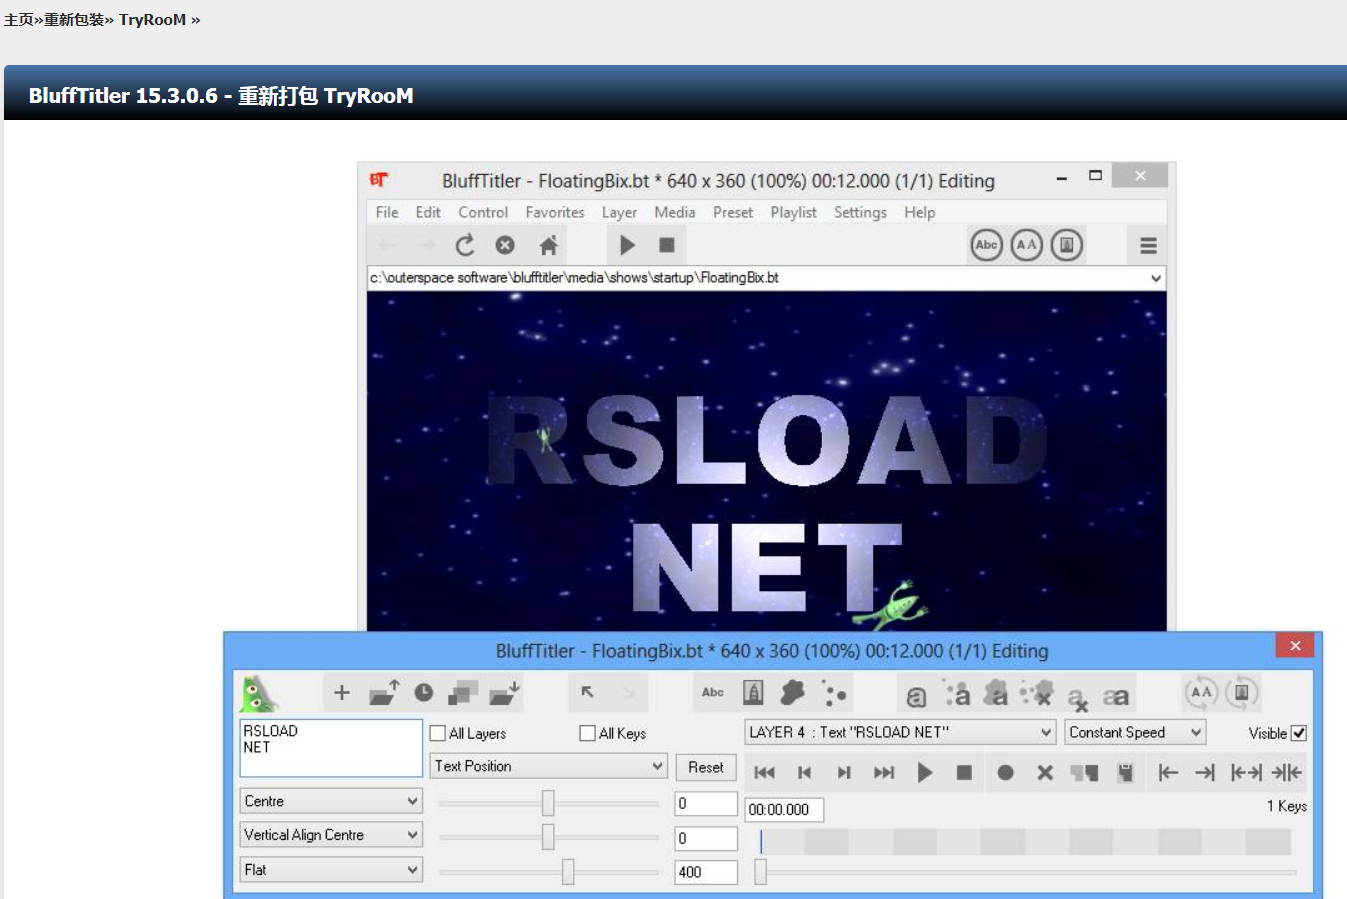Click the circled letter a icon
The height and width of the screenshot is (899, 1347).
tap(916, 696)
